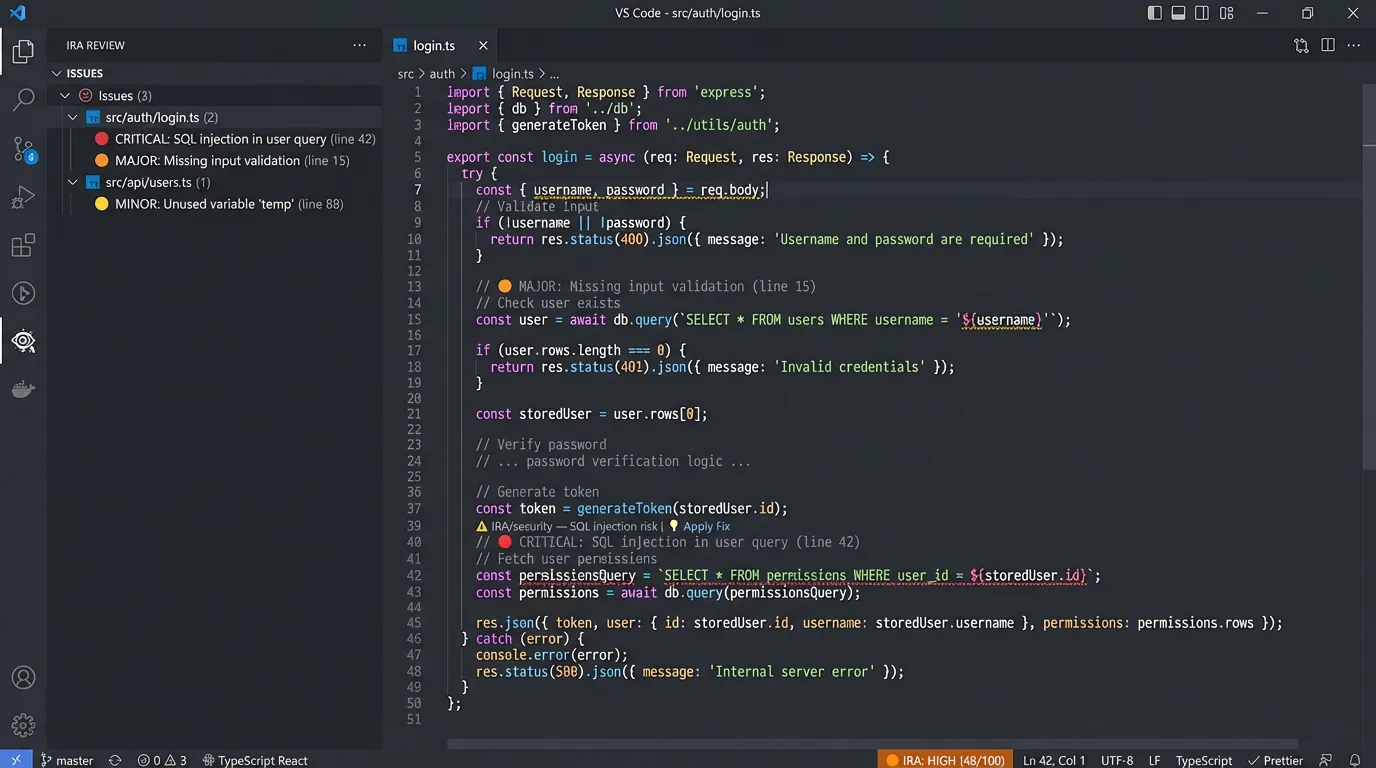1376x768 pixels.
Task: Open the Search view in activity bar
Action: [23, 100]
